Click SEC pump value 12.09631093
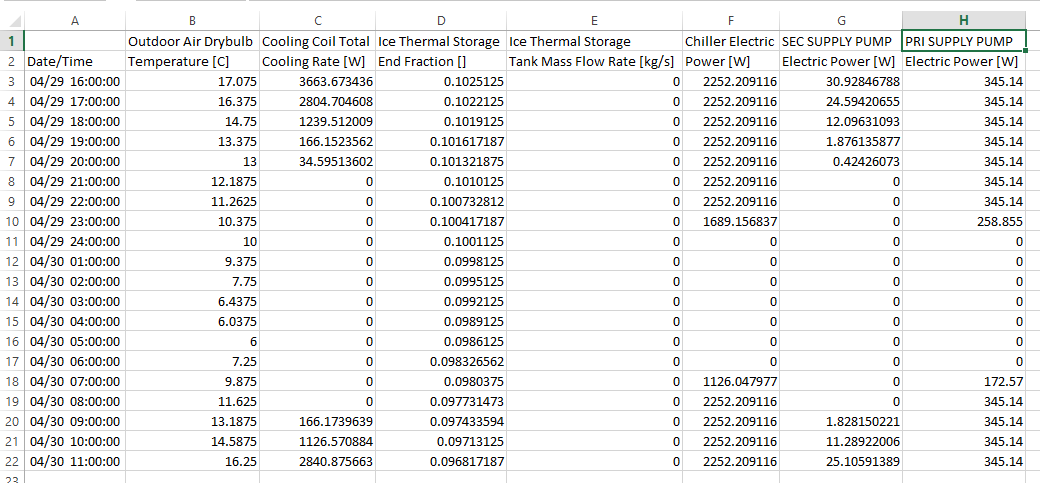Screen dimensions: 1040x483 pos(841,121)
